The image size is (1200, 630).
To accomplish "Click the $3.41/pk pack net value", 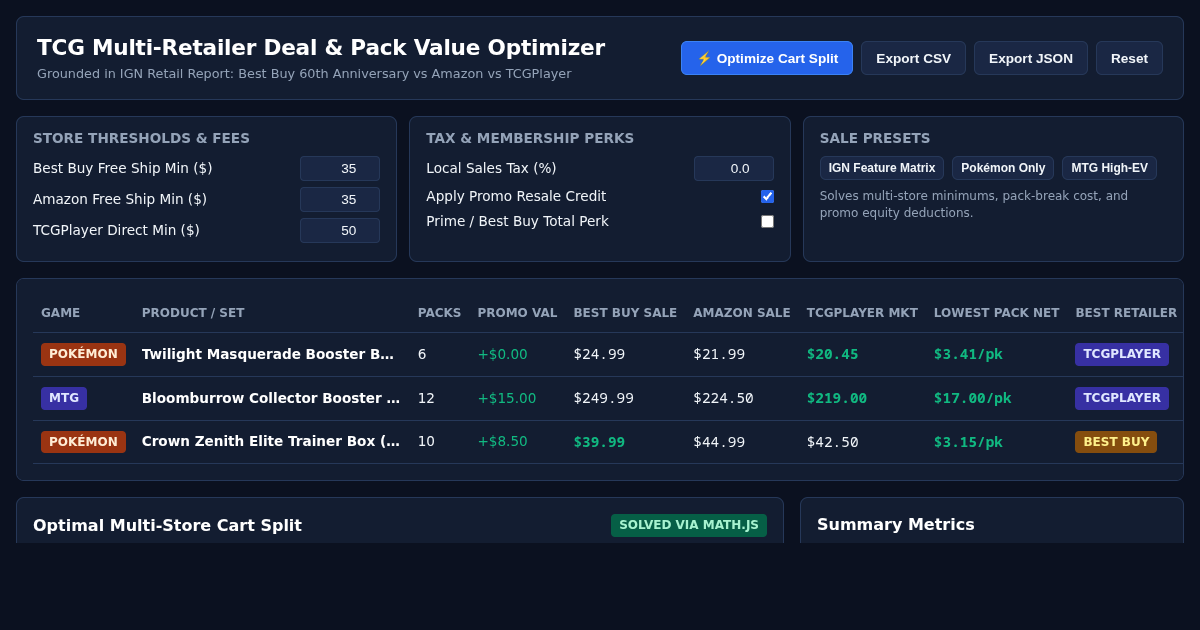I will coord(968,354).
